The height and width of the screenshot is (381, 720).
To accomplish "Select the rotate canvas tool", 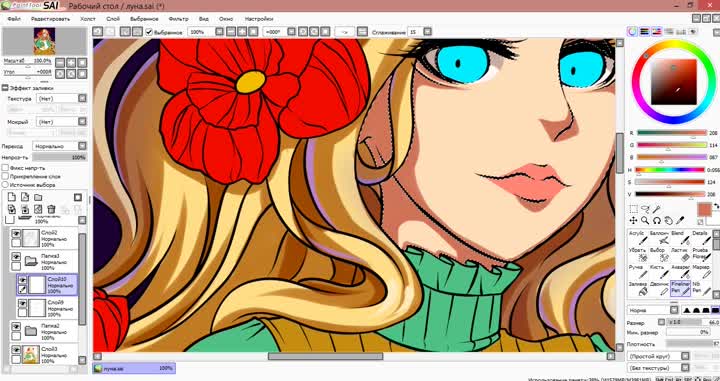I will pyautogui.click(x=657, y=221).
